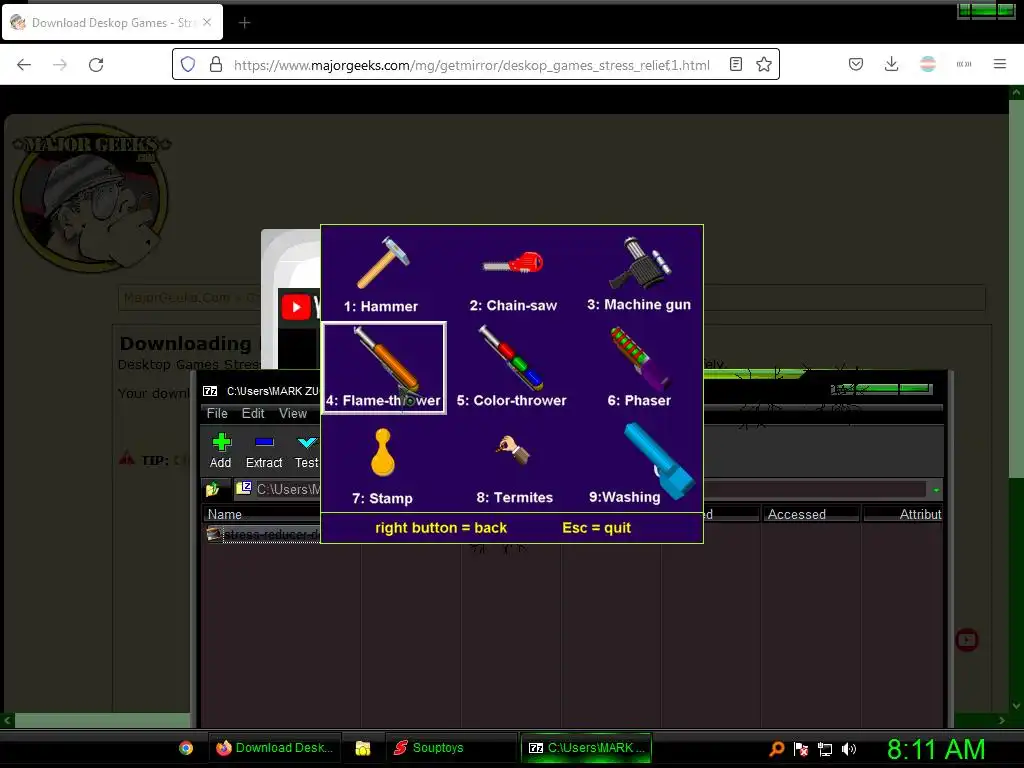Bookmark this page with the star
The height and width of the screenshot is (768, 1024).
(764, 65)
